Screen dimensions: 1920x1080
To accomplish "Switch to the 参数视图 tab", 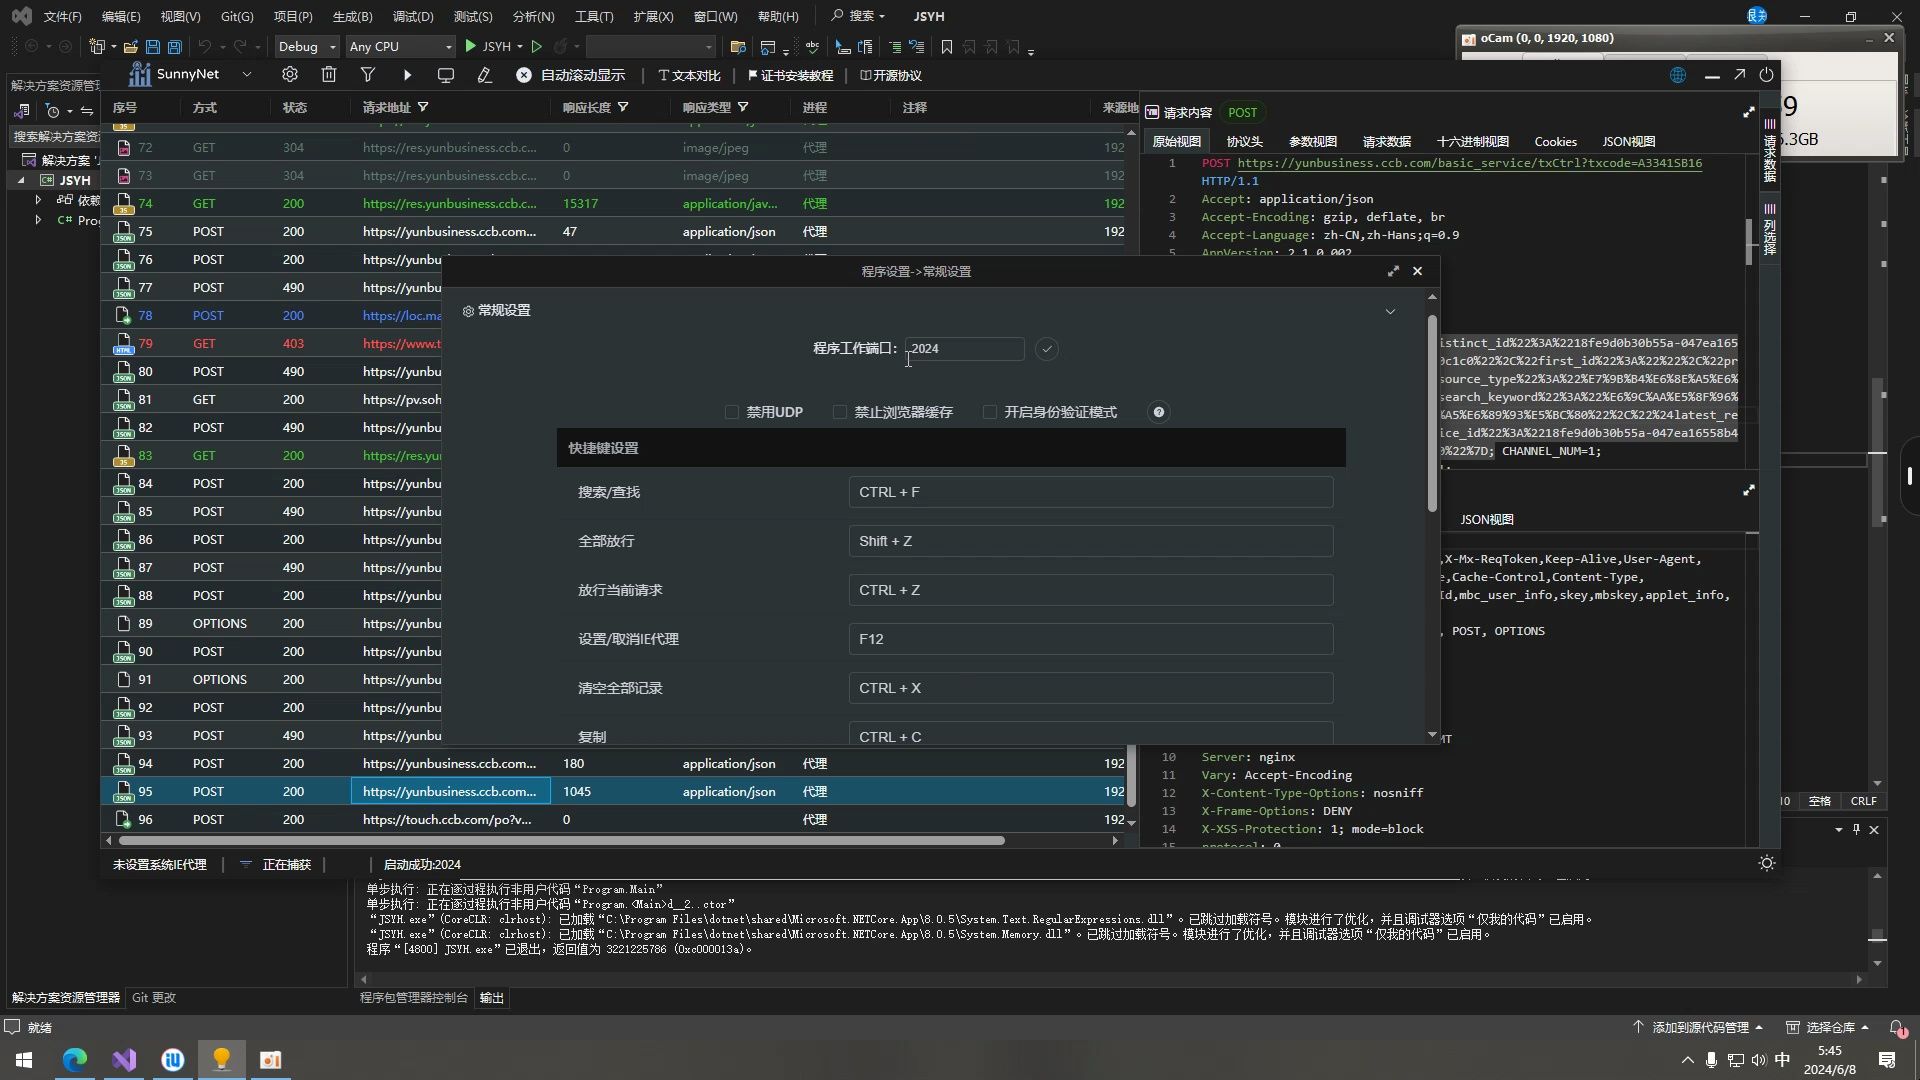I will click(1313, 141).
